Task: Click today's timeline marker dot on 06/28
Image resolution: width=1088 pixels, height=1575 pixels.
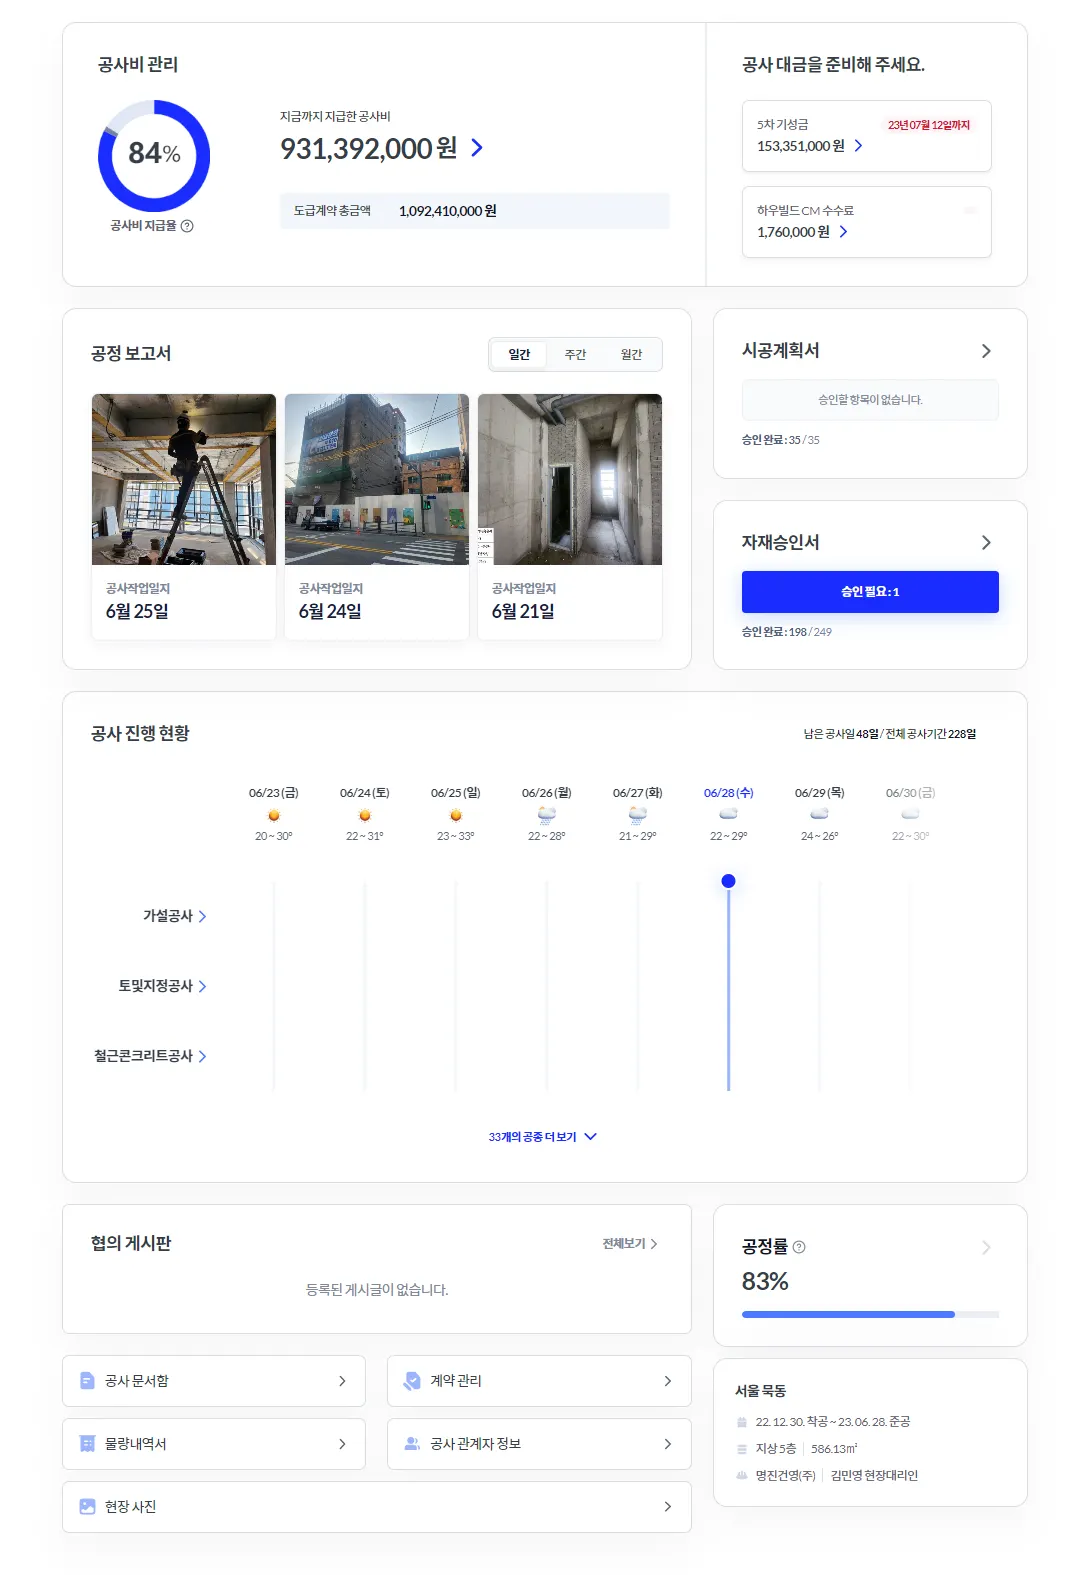Action: 729,881
